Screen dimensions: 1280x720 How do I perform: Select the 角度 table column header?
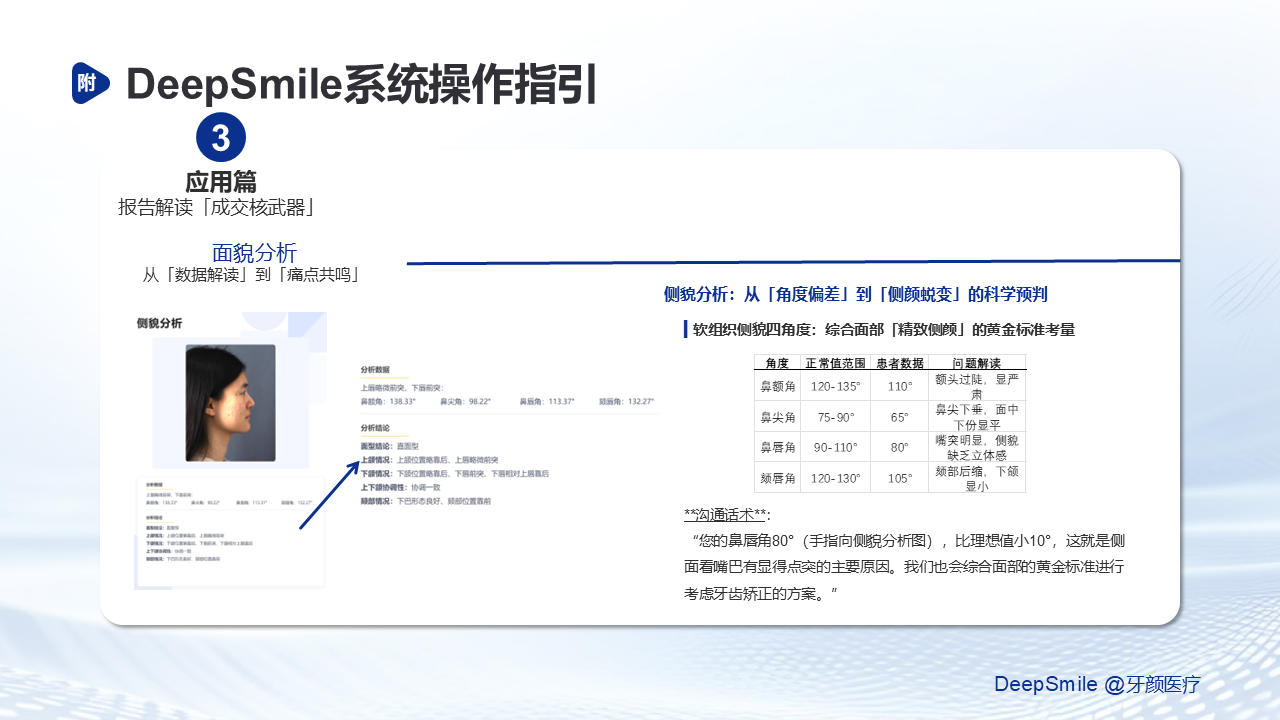tap(776, 362)
